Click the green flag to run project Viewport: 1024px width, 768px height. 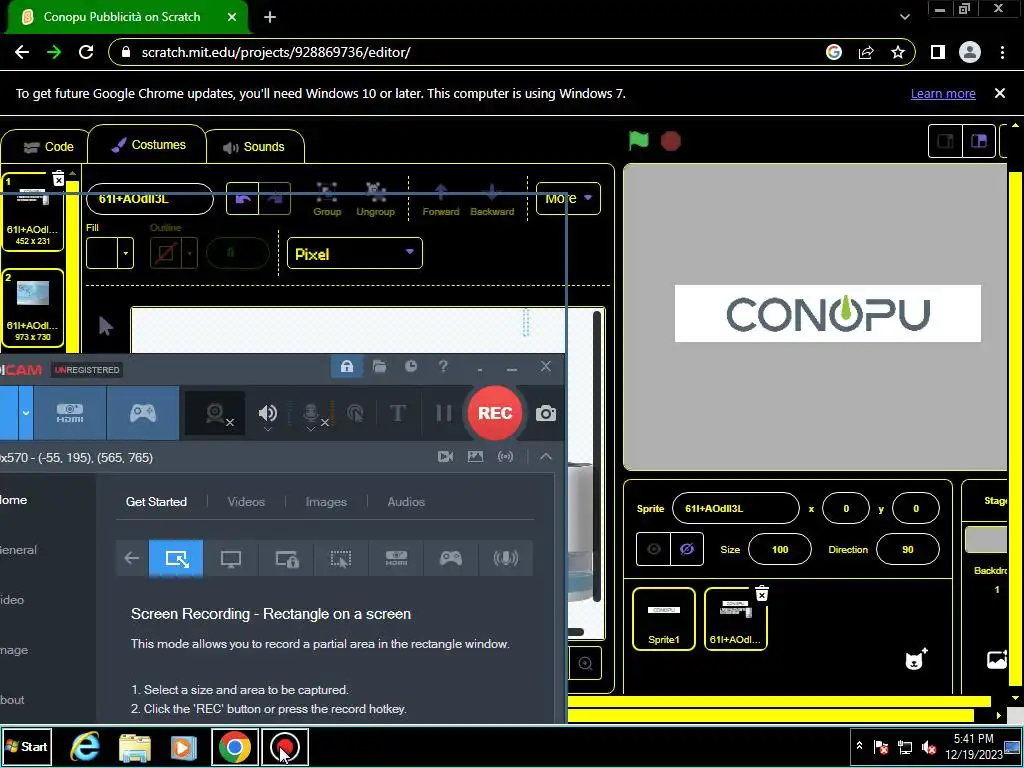coord(639,140)
